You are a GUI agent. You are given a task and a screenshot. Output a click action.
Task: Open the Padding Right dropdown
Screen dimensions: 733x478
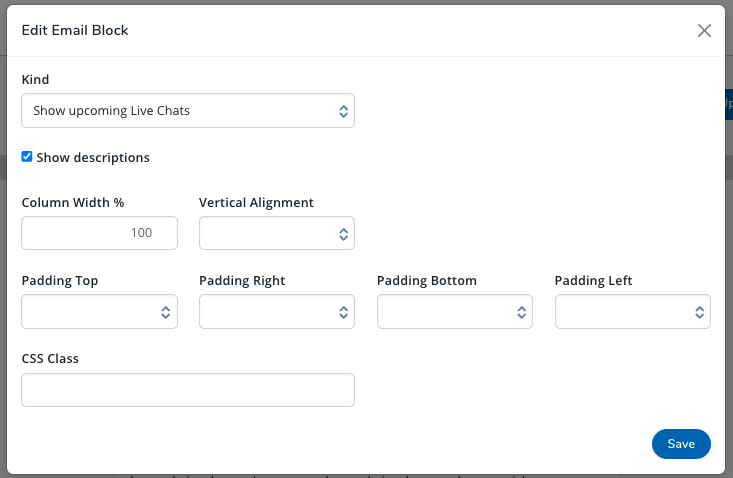[277, 312]
